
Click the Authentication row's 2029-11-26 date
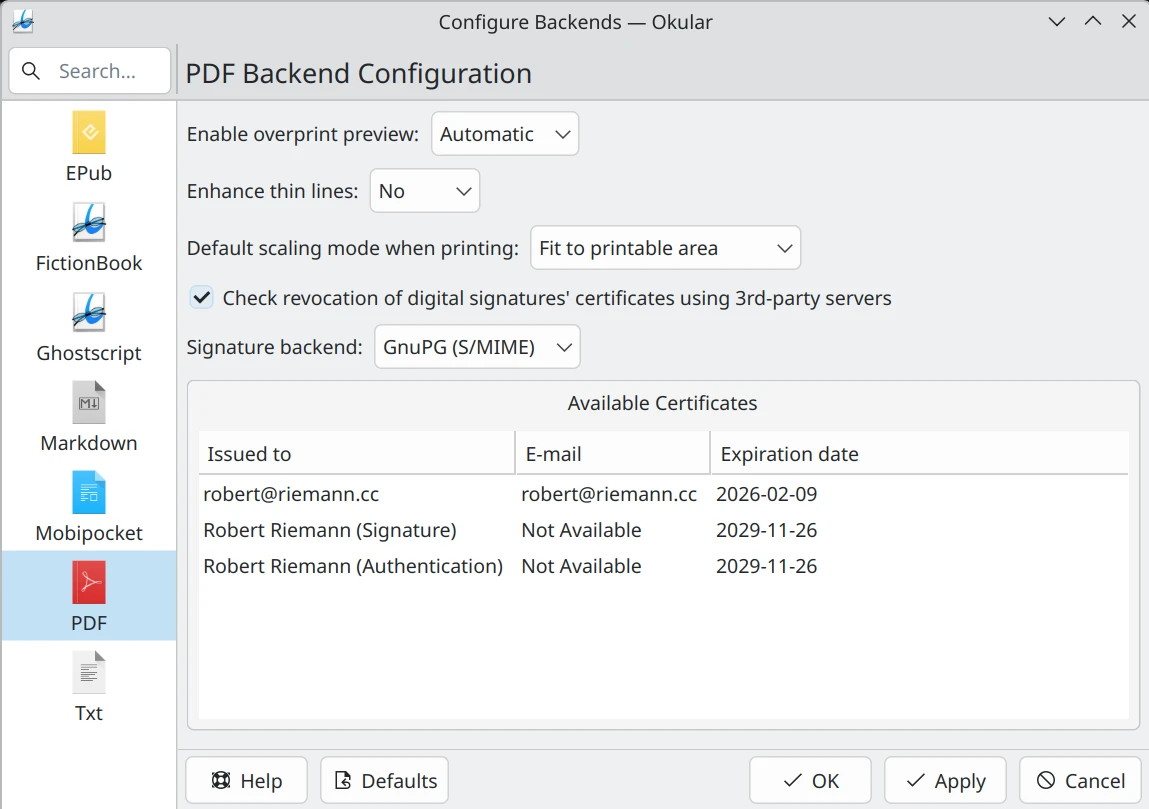coord(766,566)
